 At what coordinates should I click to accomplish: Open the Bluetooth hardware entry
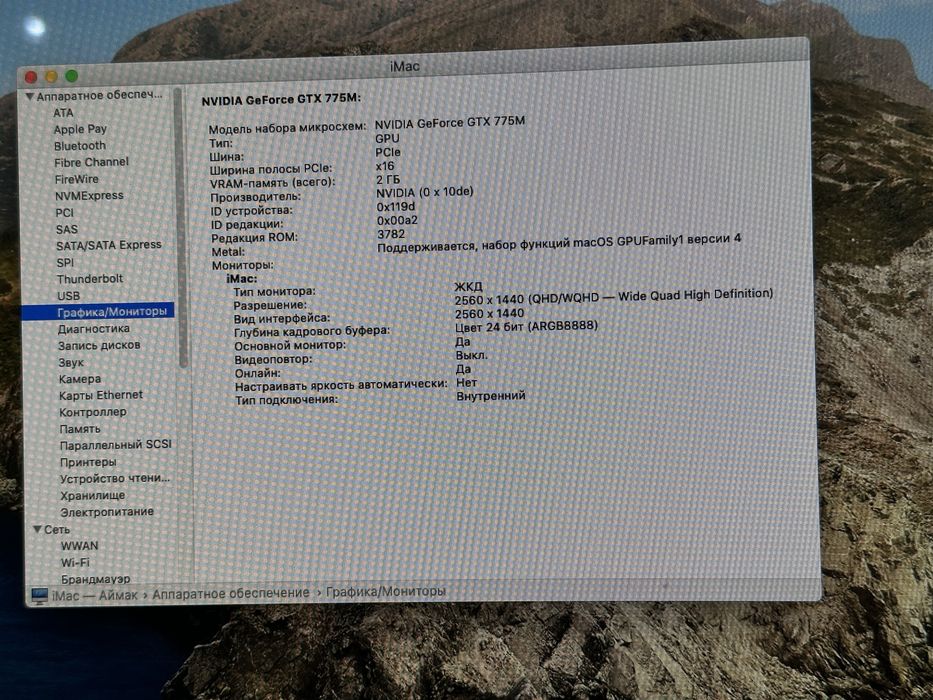[x=80, y=146]
